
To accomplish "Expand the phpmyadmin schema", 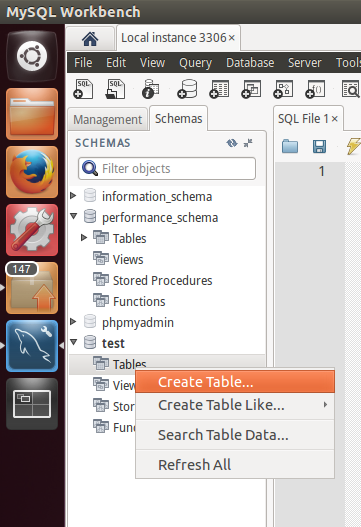I will 73,321.
